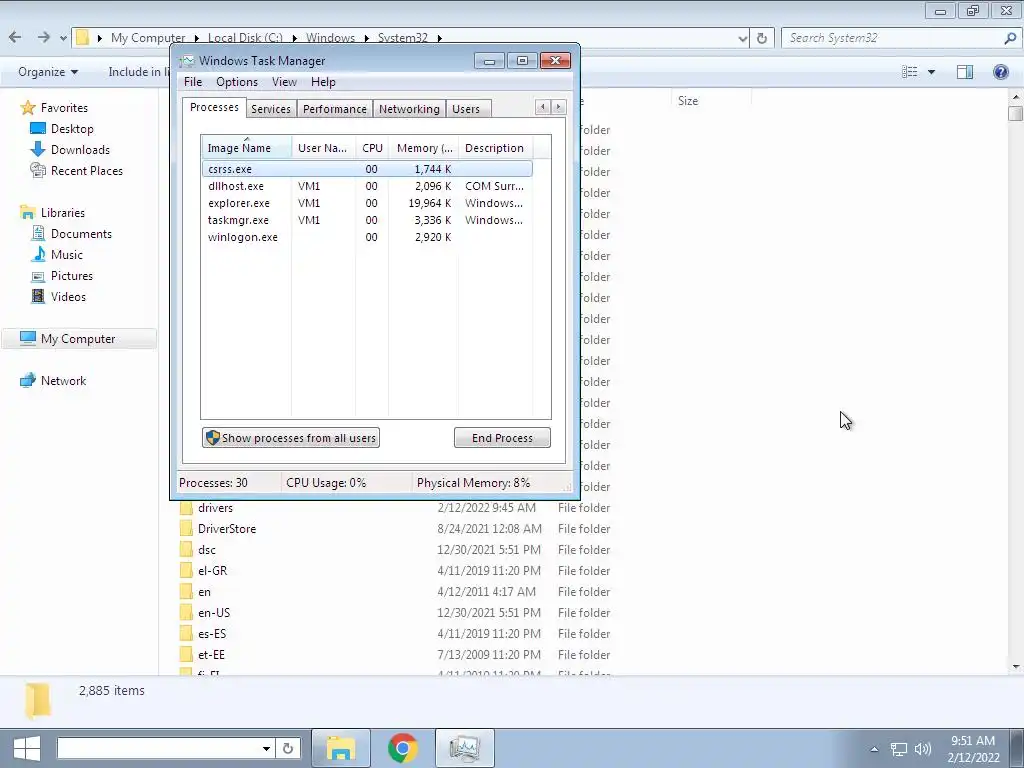Image resolution: width=1024 pixels, height=768 pixels.
Task: Click the Task Manager title bar icon
Action: [x=187, y=61]
